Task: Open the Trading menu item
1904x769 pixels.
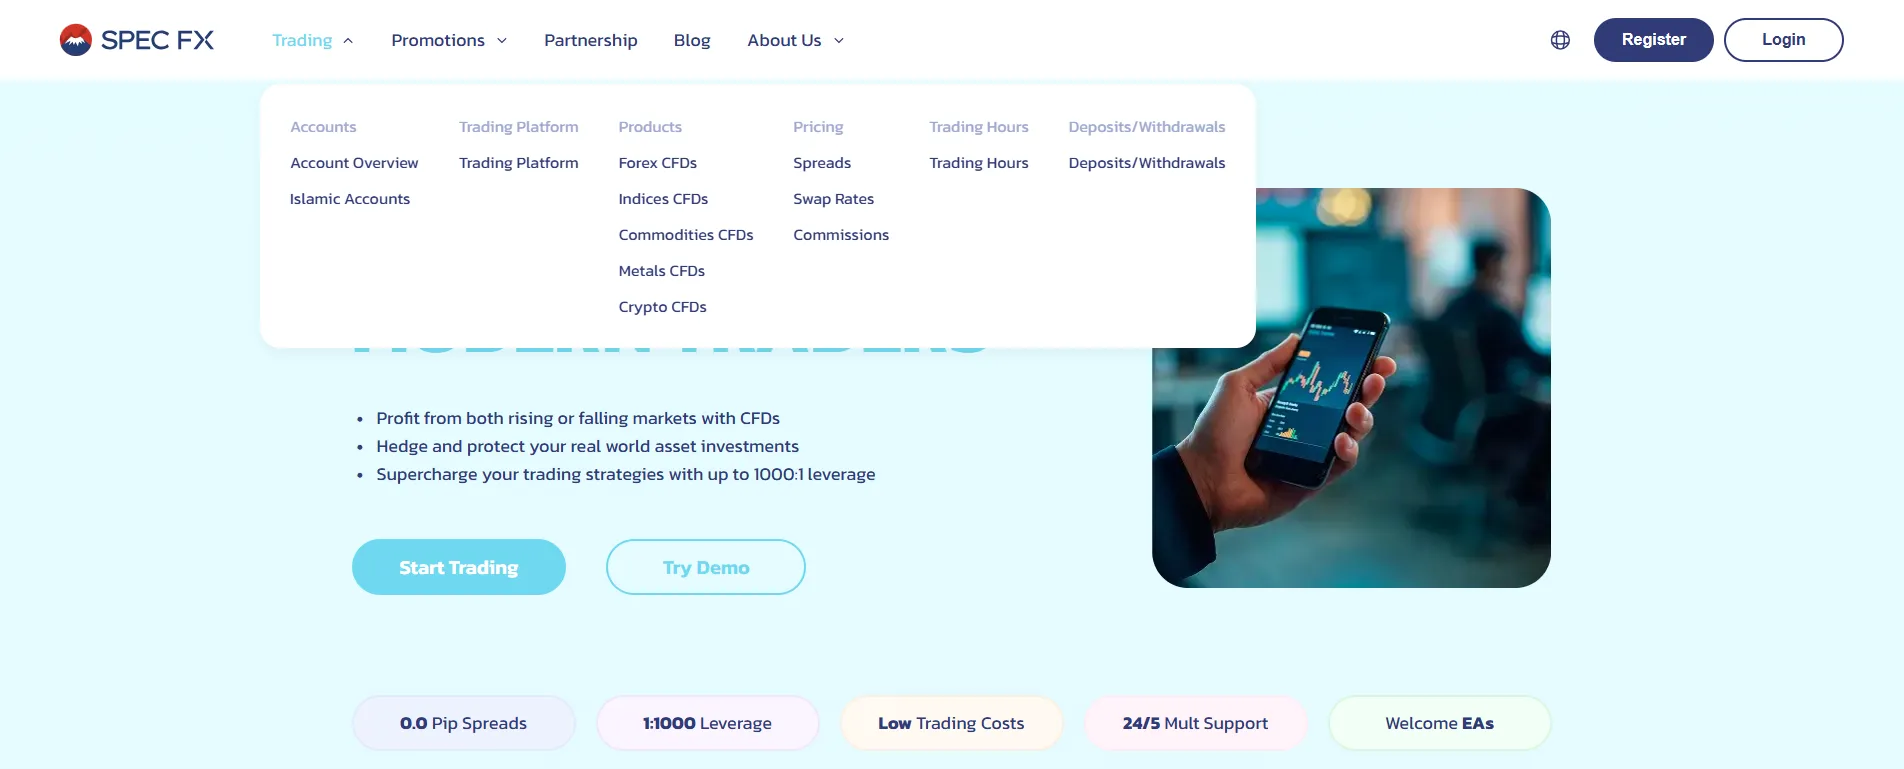Action: pos(302,40)
